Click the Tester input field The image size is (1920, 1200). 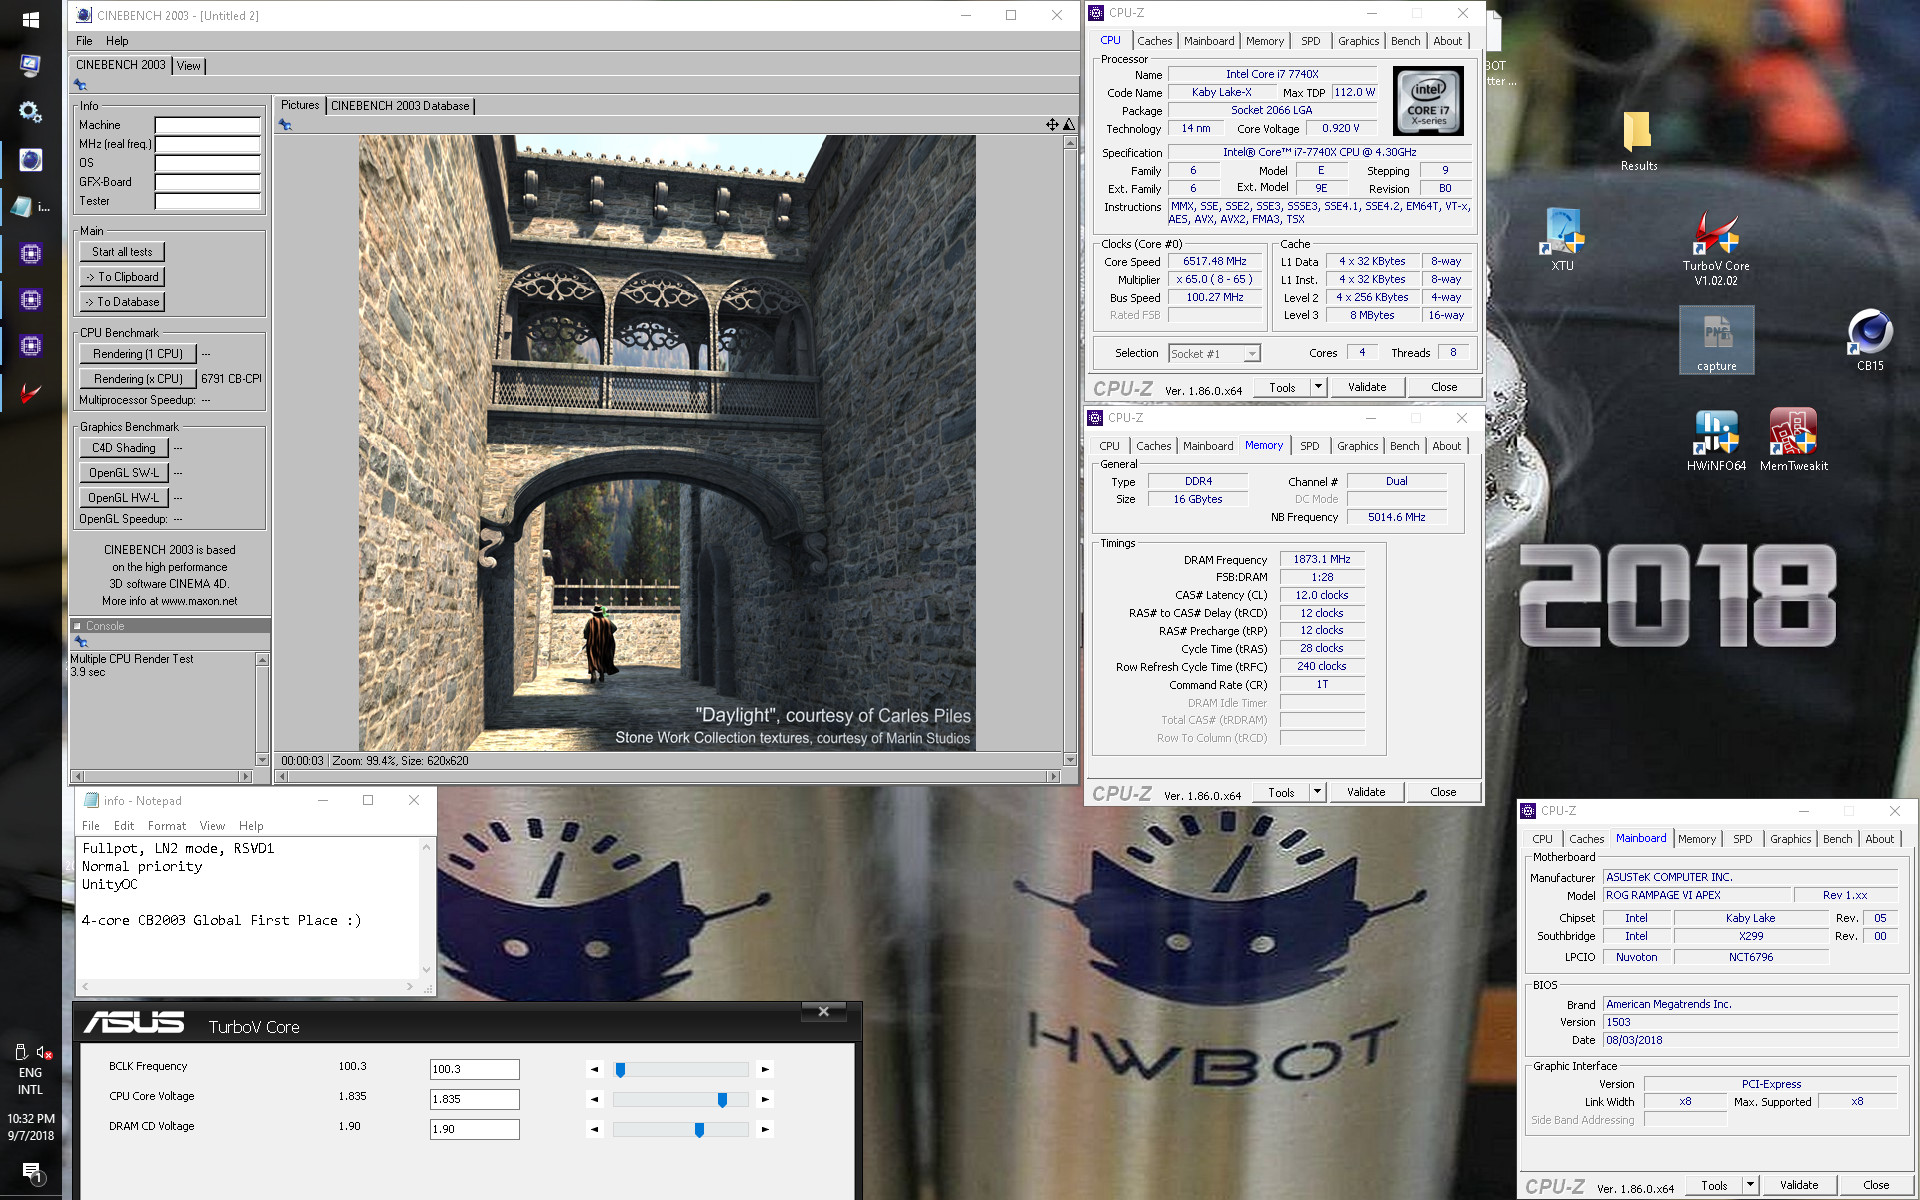208,202
